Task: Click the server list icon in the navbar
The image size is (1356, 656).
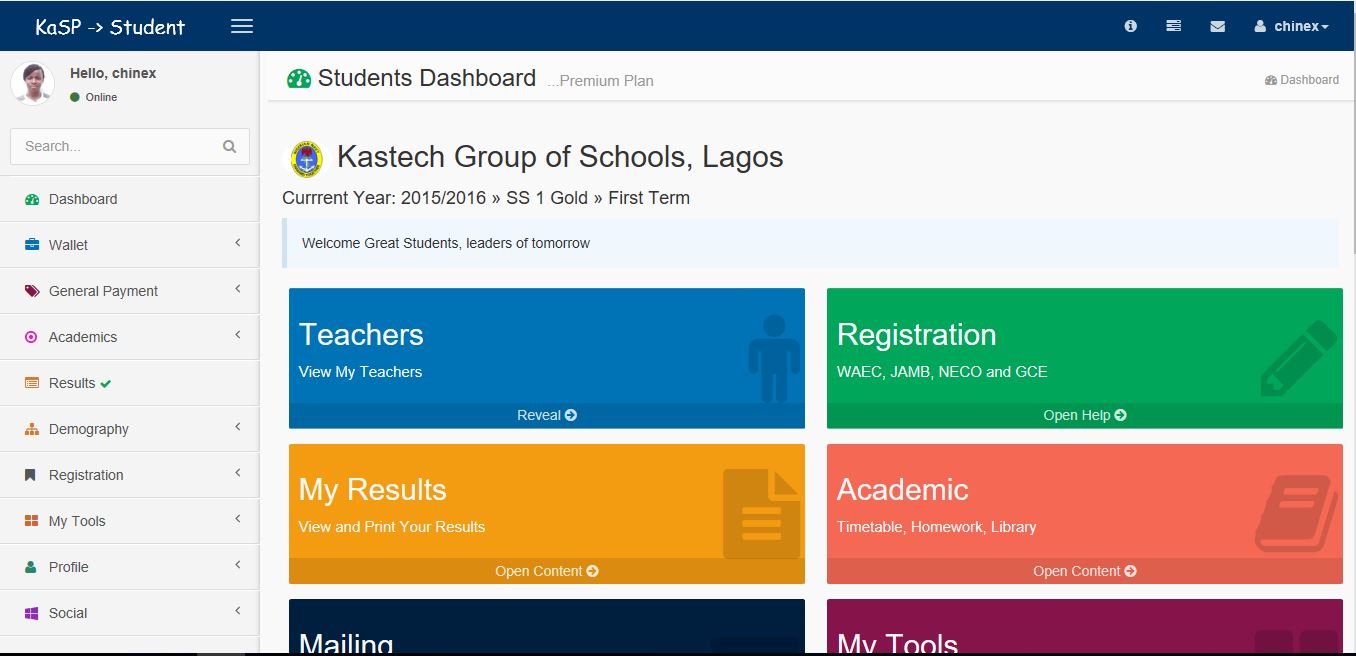Action: (x=1173, y=25)
